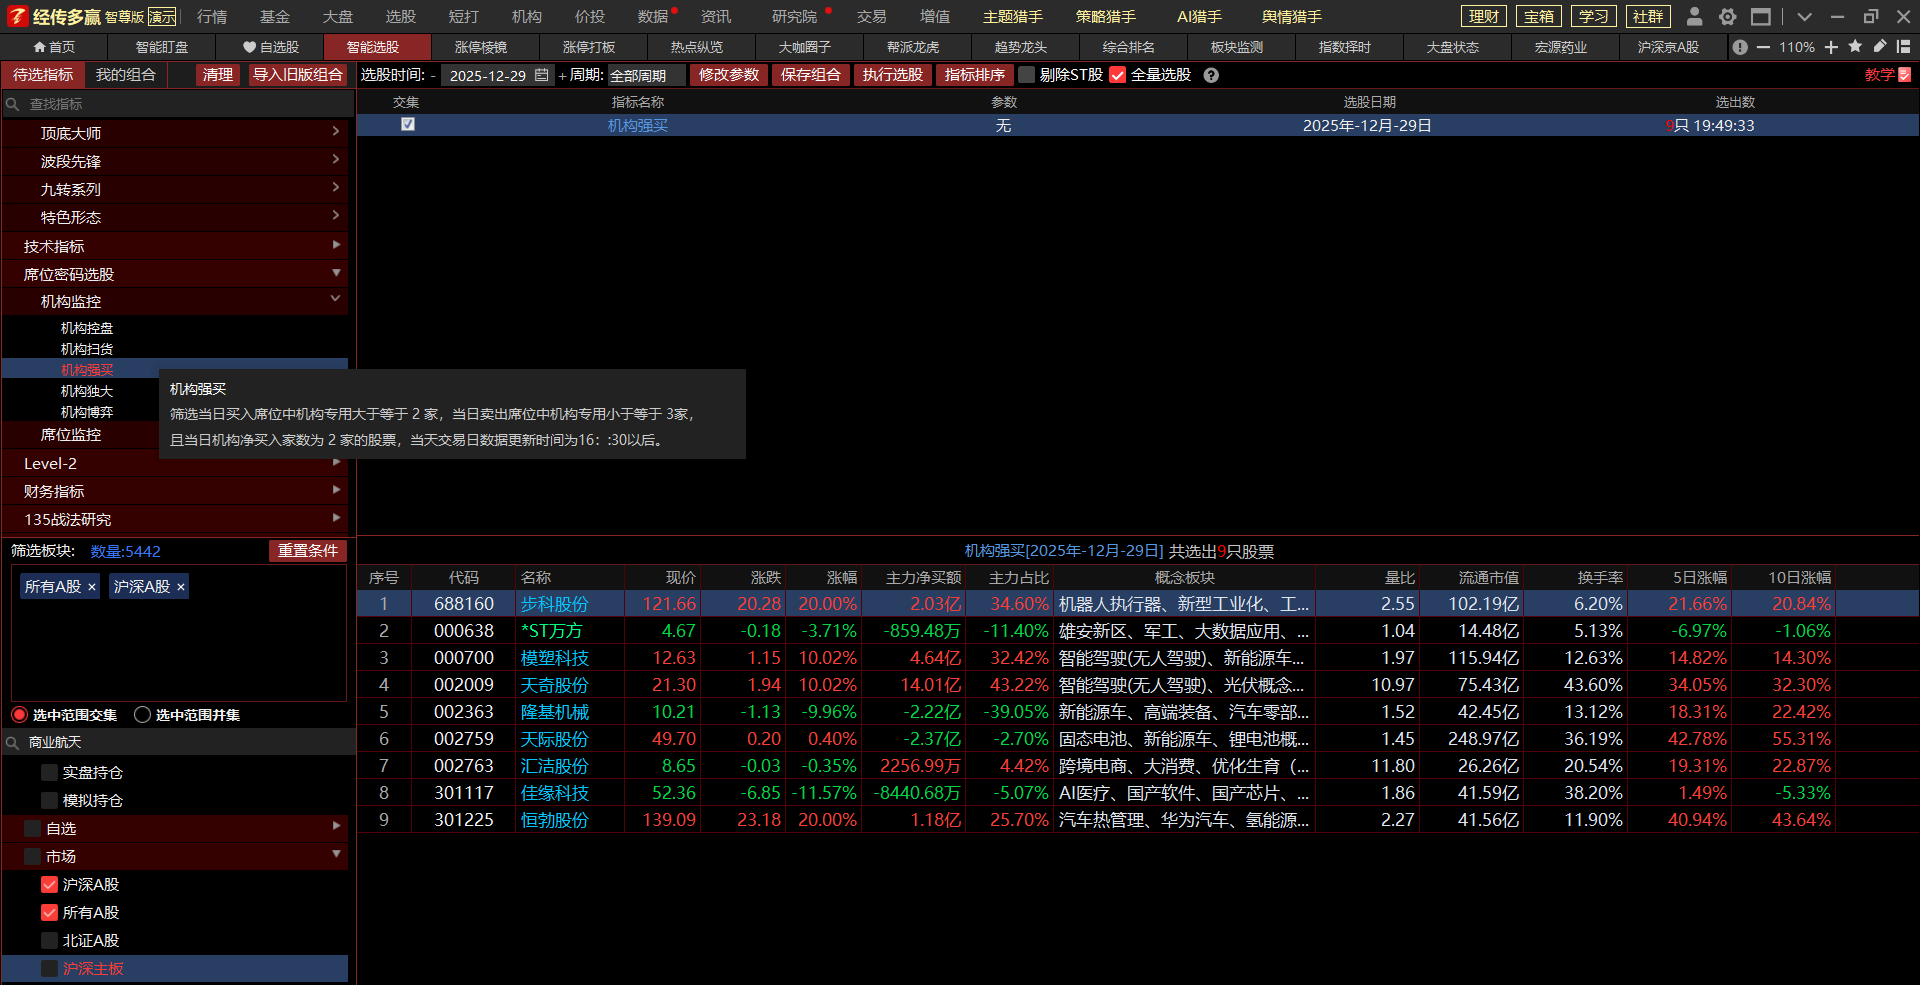Open the user account profile icon

(x=1694, y=16)
